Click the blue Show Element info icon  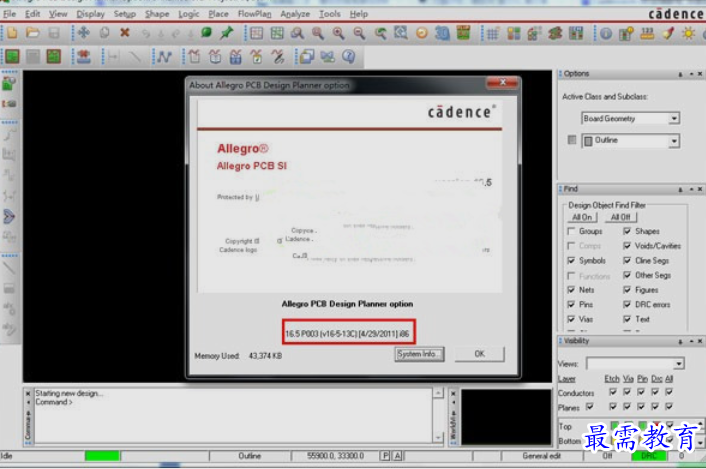(x=606, y=34)
